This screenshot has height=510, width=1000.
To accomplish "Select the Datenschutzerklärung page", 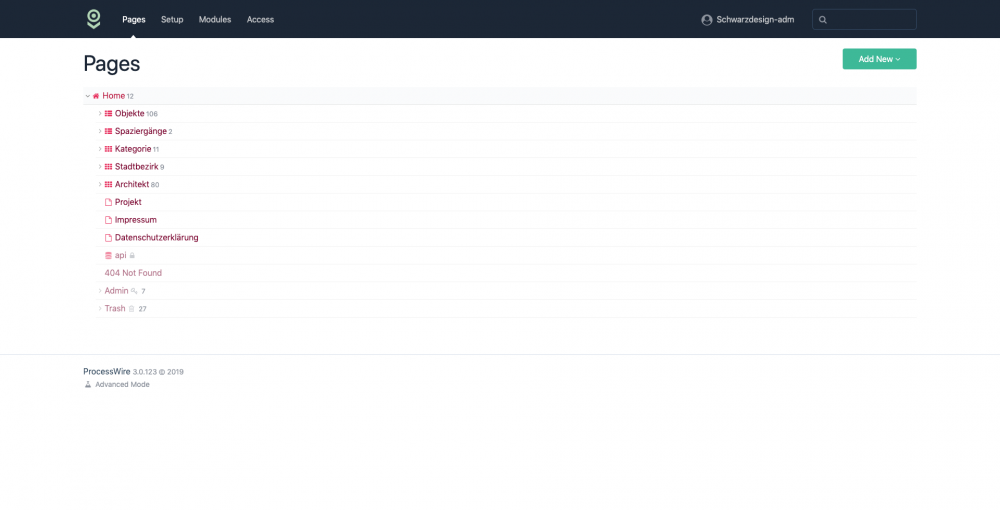I will pyautogui.click(x=156, y=238).
